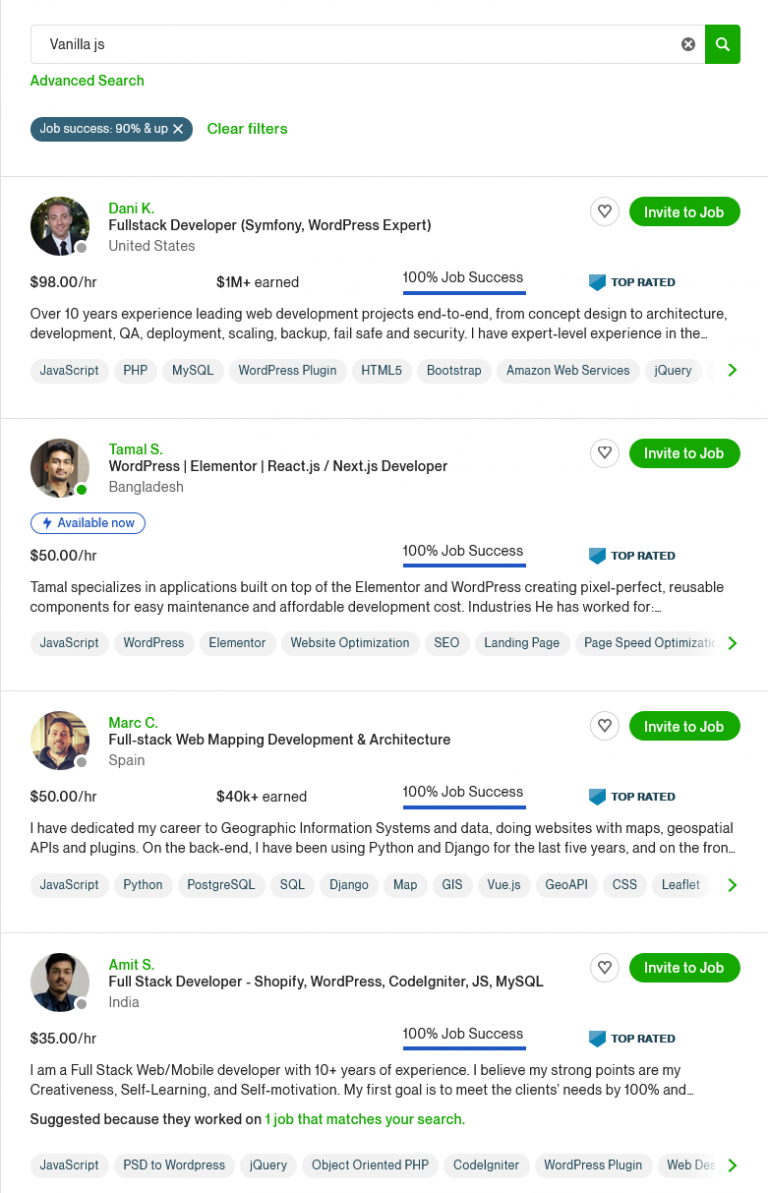This screenshot has width=768, height=1193.
Task: Click the Top Rated badge for Marc C.
Action: [x=632, y=797]
